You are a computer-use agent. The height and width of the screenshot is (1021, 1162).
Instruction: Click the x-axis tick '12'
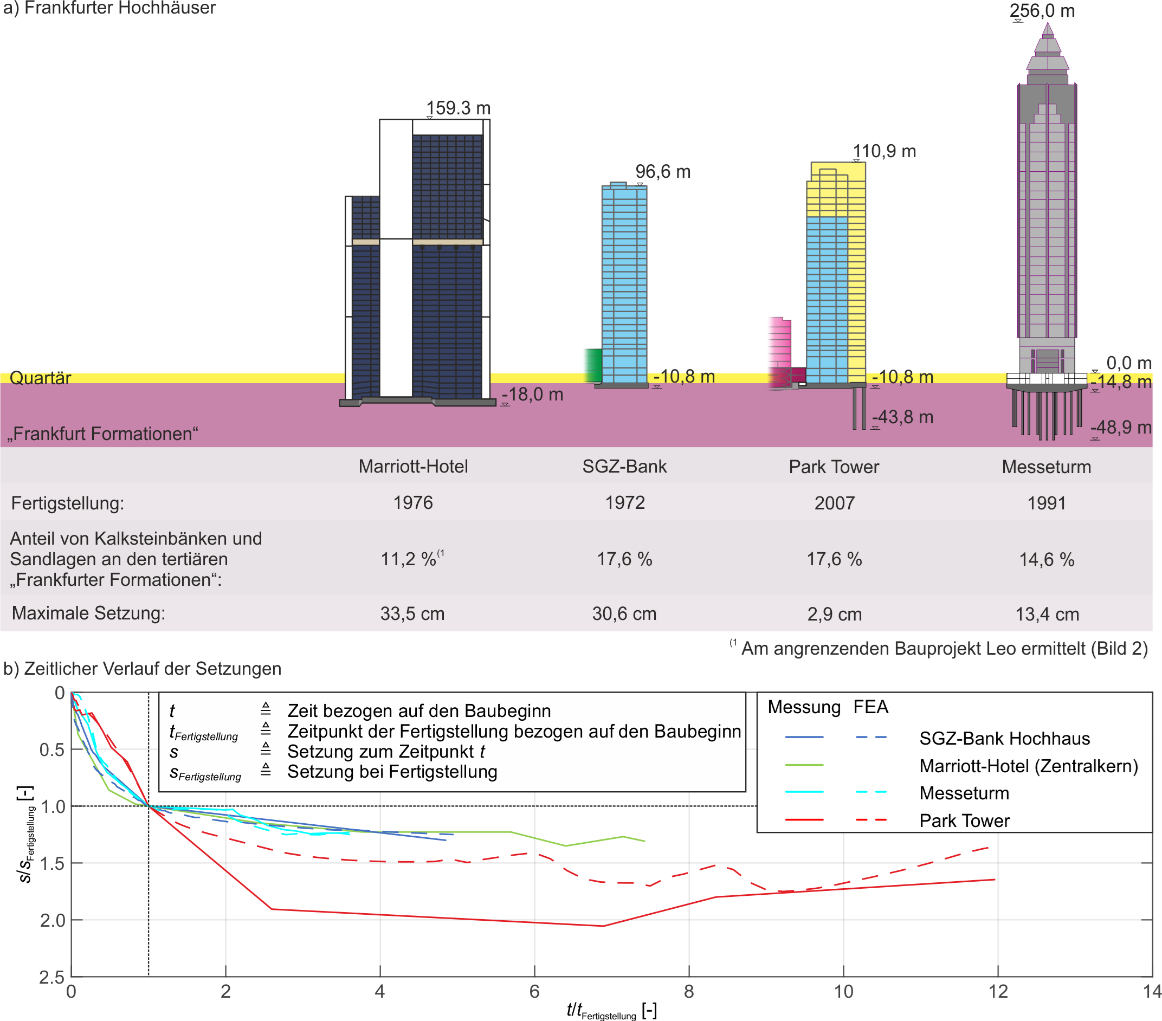997,991
